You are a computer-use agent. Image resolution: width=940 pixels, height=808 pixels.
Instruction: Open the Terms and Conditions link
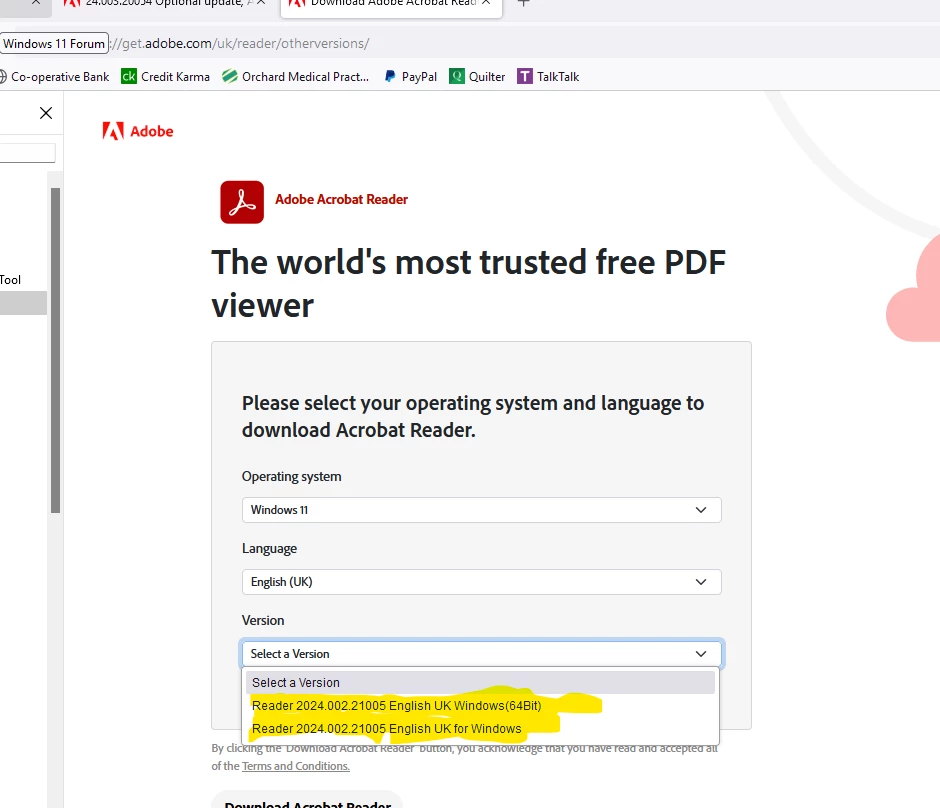tap(296, 766)
